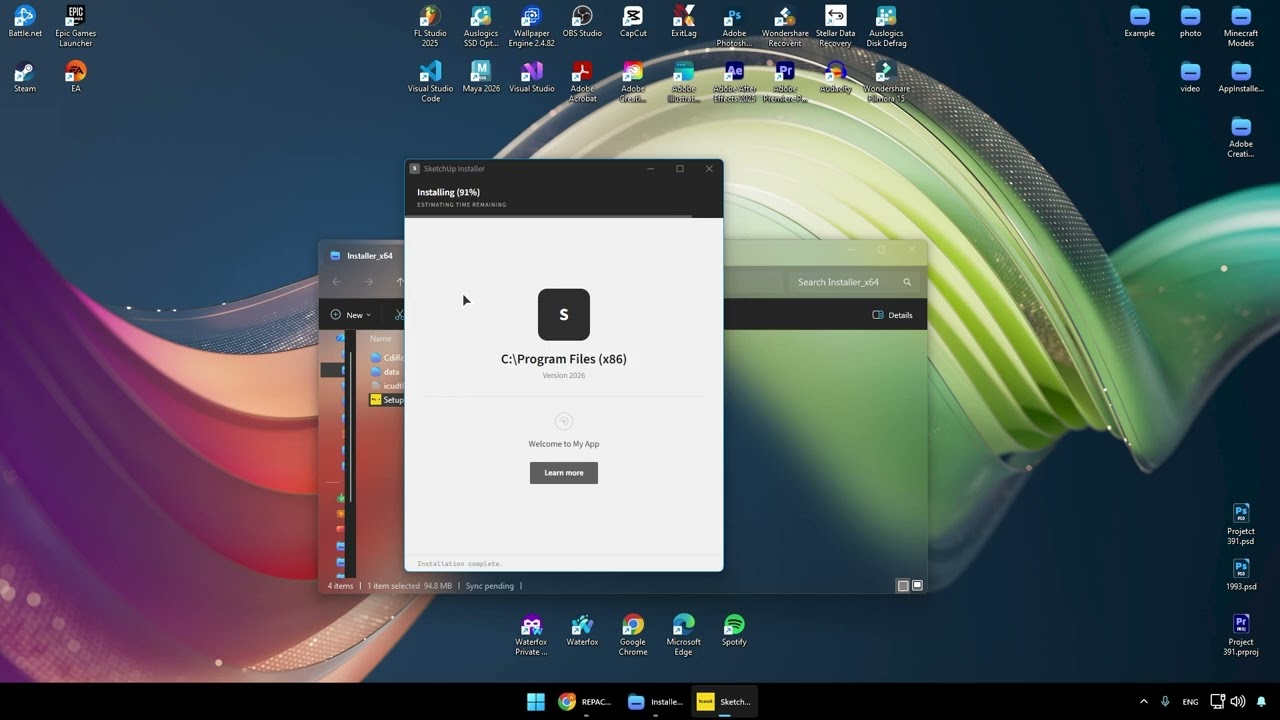Launch Maya 2026 from the desktop
The height and width of the screenshot is (720, 1280).
point(481,77)
